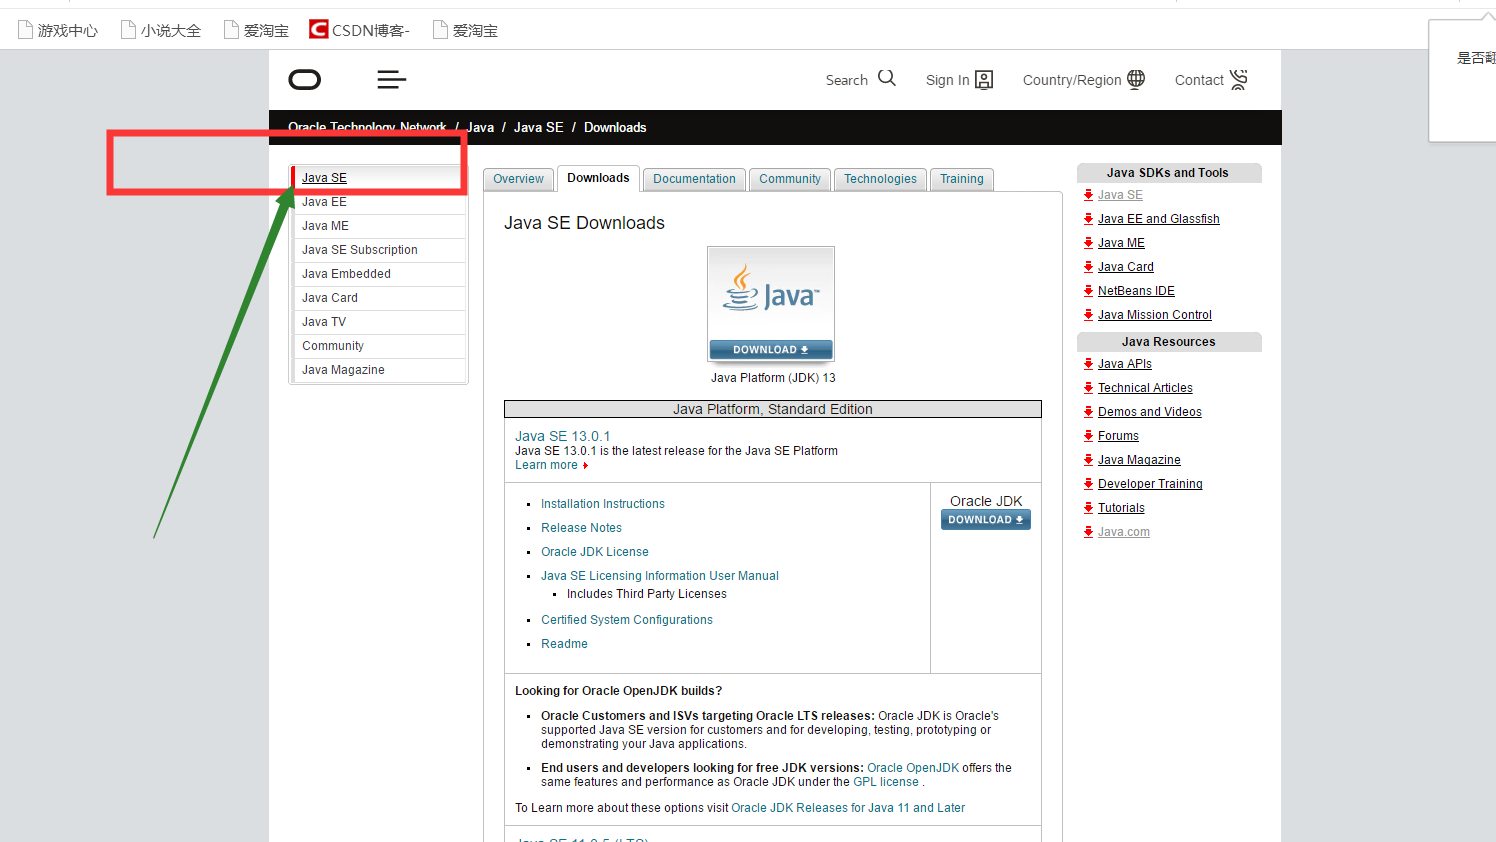Click the download icon beside NetBeans IDE
1496x842 pixels.
[1088, 290]
